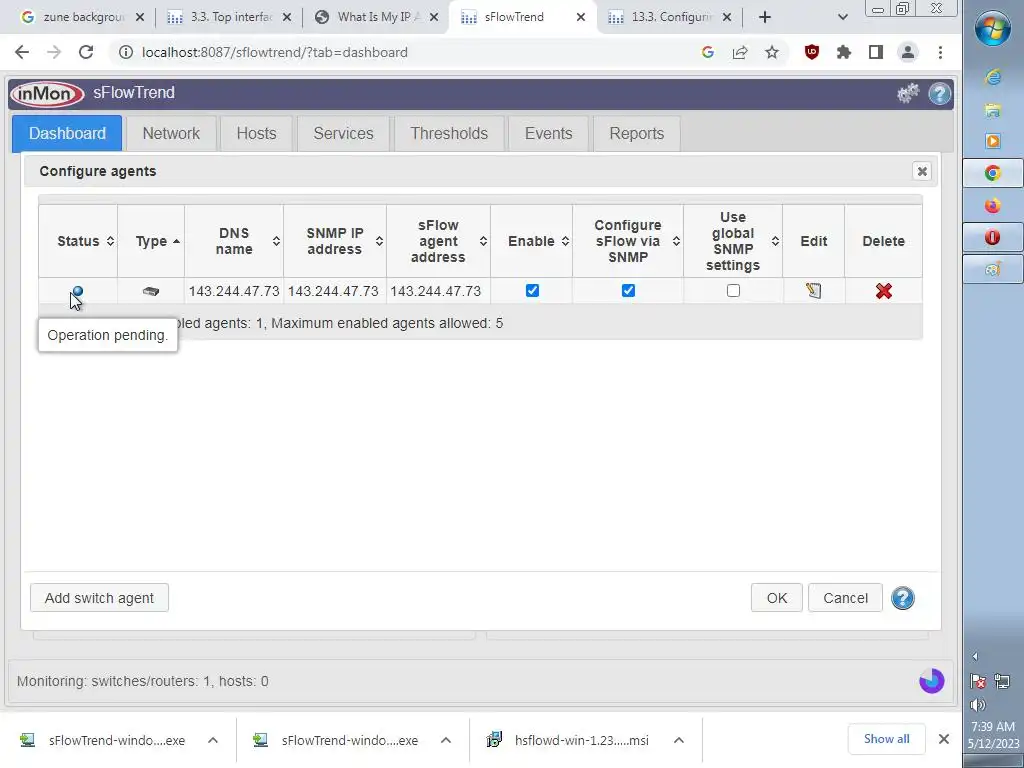View site information icon
This screenshot has height=768, width=1024.
pyautogui.click(x=125, y=52)
